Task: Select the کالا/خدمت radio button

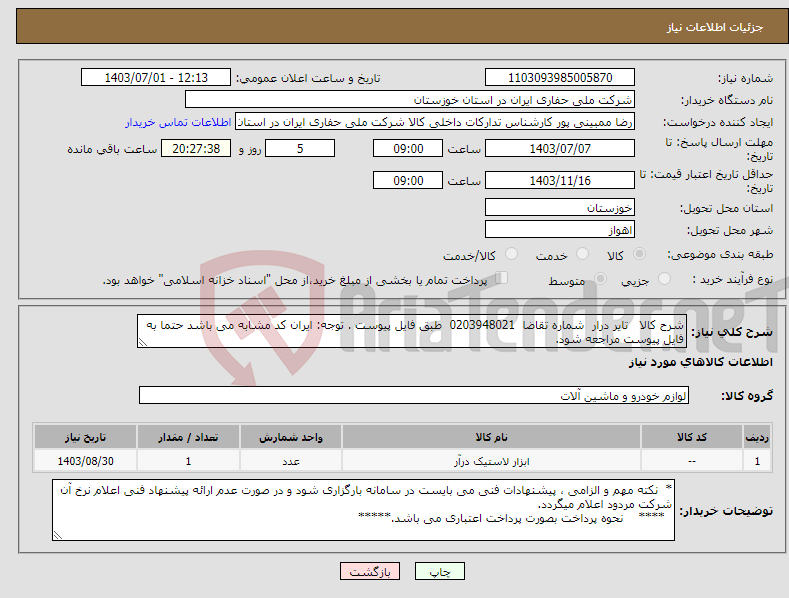Action: click(x=511, y=254)
